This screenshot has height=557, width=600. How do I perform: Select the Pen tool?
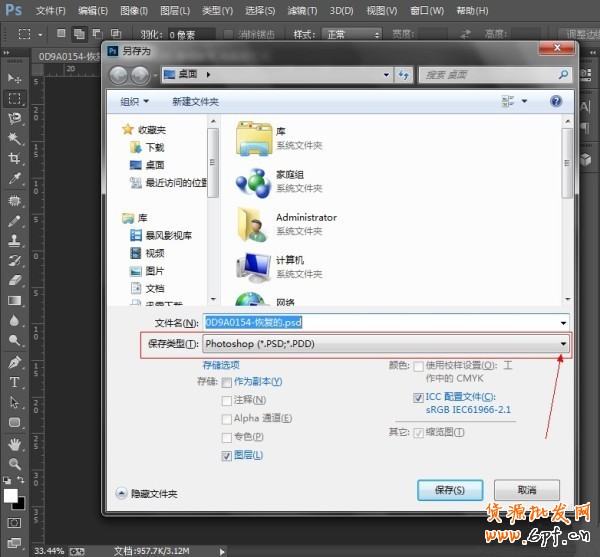(x=15, y=362)
